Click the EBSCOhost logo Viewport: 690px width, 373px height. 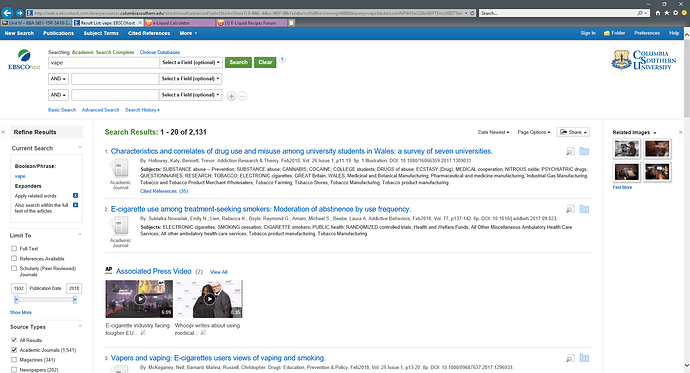coord(24,60)
